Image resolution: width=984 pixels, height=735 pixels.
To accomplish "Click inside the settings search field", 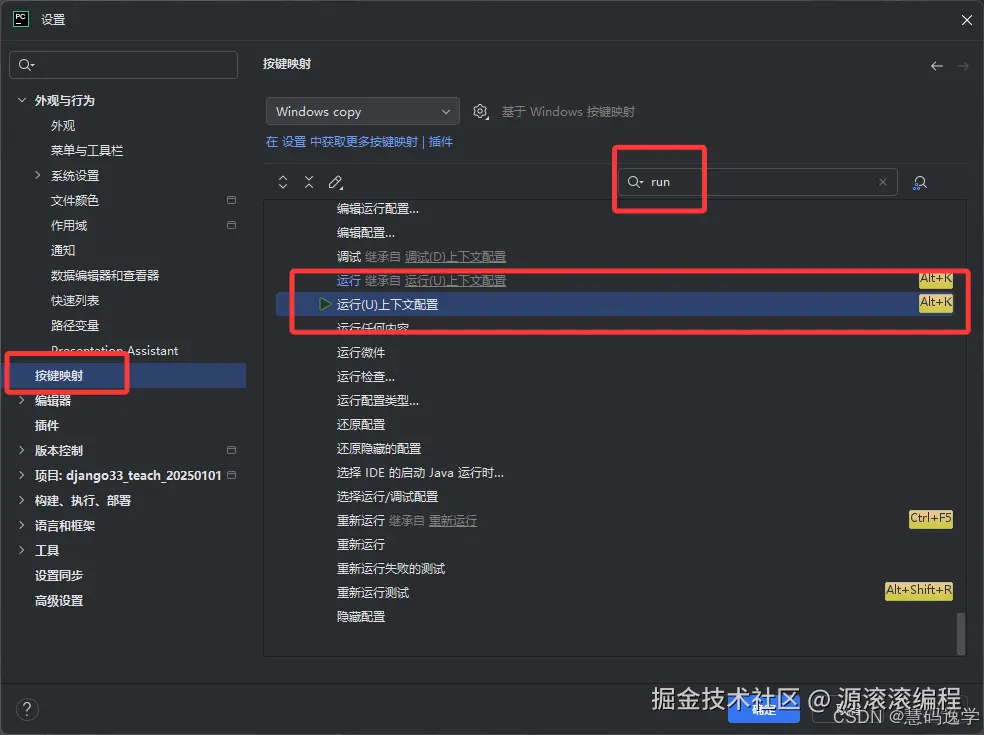I will tap(124, 65).
